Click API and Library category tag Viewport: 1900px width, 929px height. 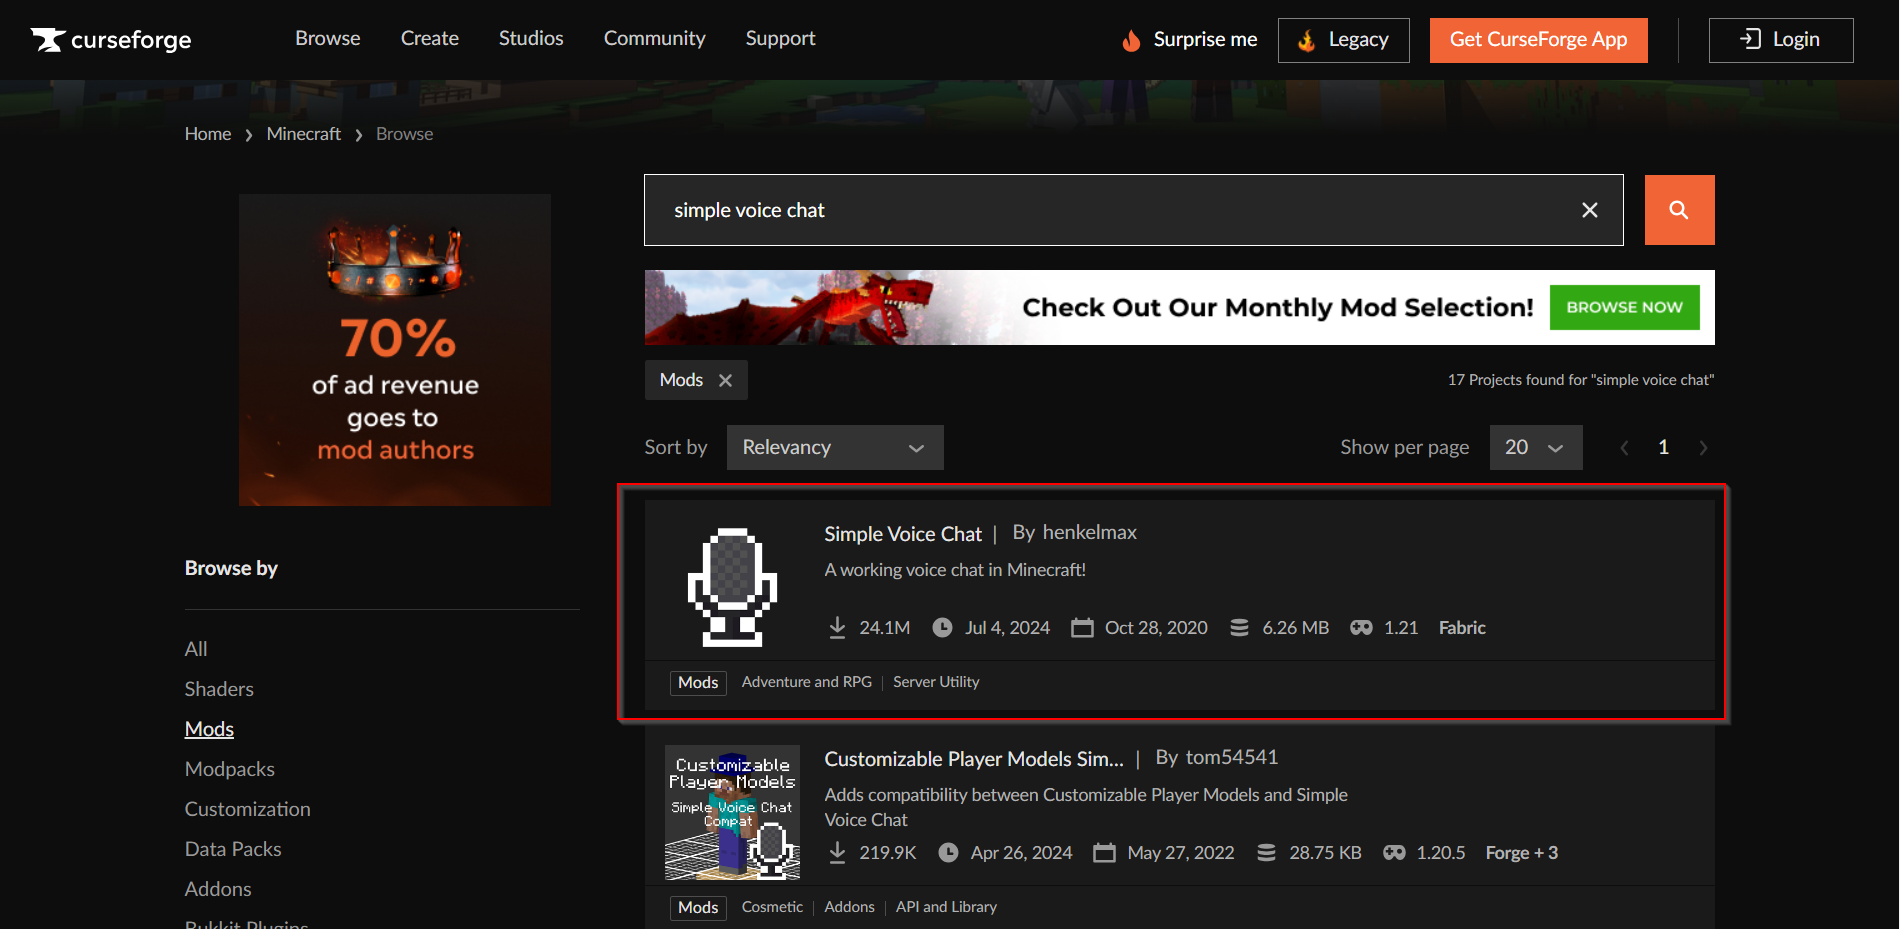coord(946,907)
